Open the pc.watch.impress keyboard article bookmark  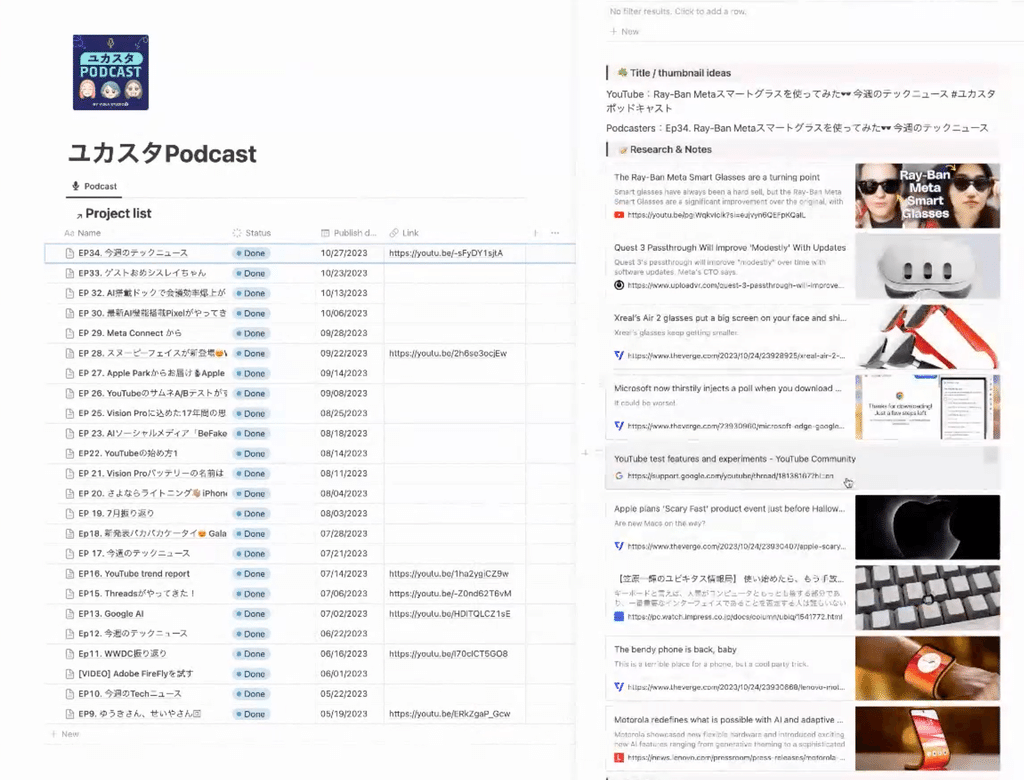(729, 598)
